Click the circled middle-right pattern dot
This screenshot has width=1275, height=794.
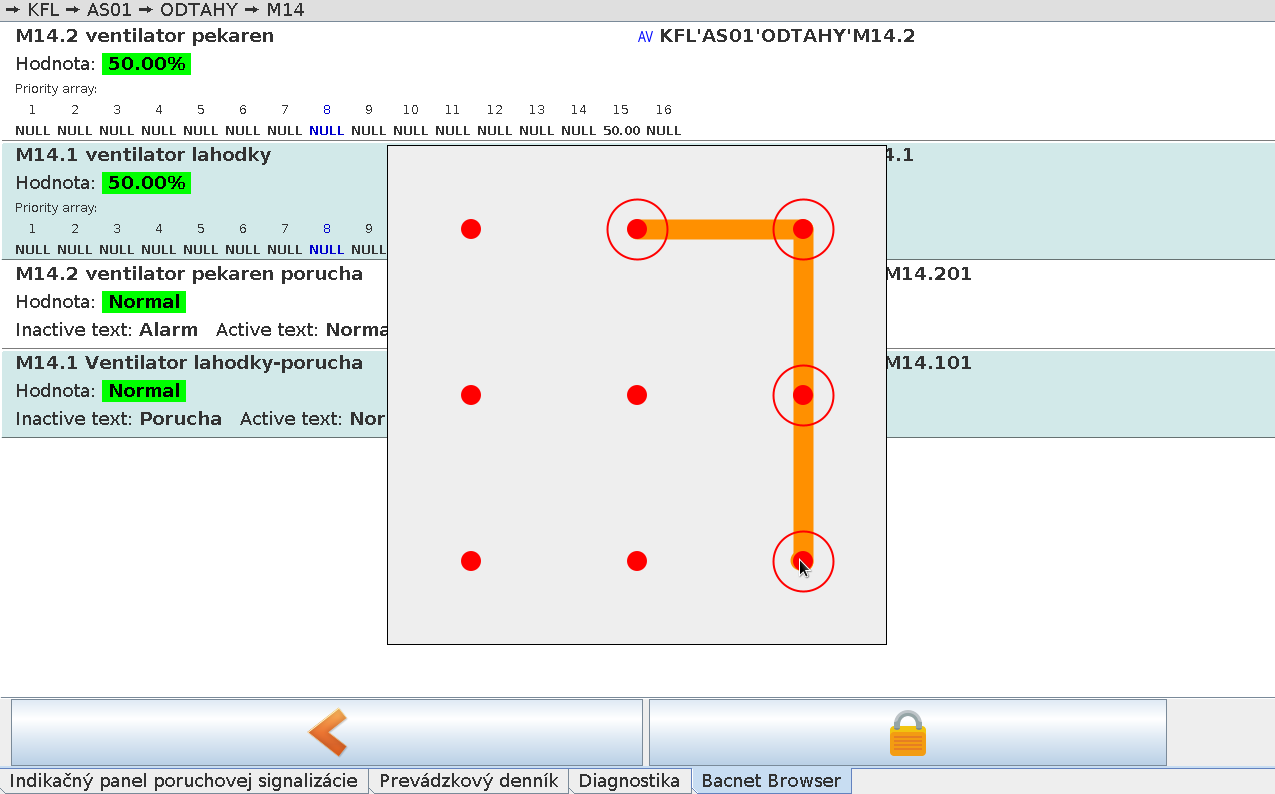click(x=803, y=395)
